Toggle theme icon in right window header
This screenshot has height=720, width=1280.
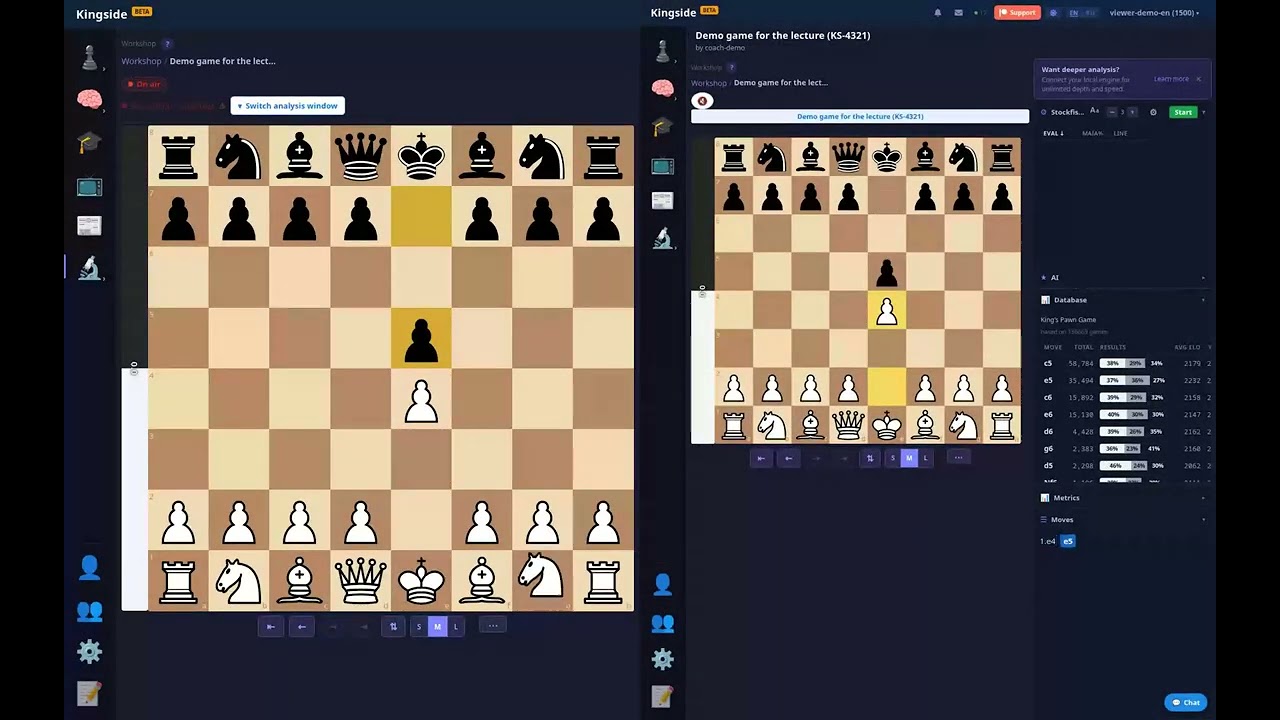tap(1053, 13)
